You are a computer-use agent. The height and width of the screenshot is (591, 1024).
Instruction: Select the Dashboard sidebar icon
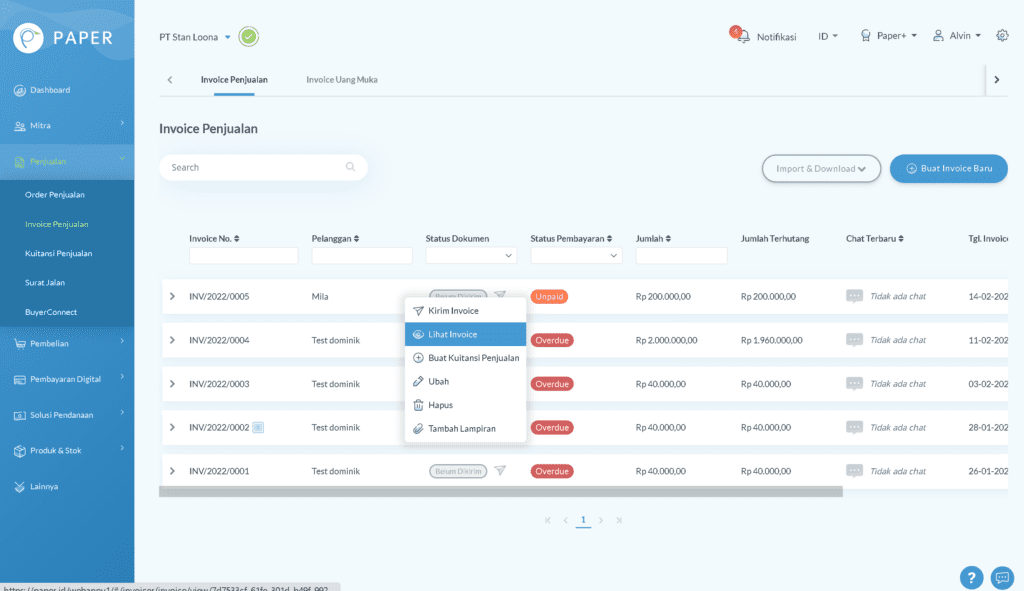tap(22, 90)
